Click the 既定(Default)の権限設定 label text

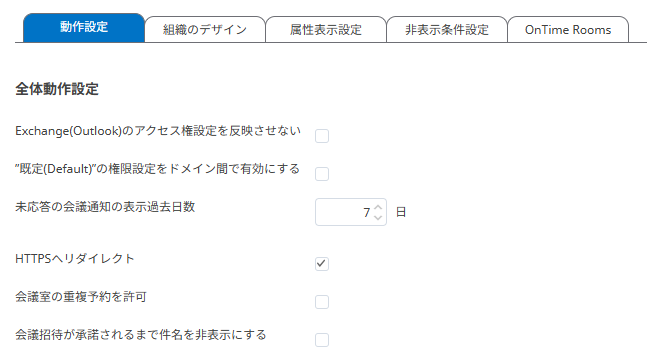(x=157, y=169)
